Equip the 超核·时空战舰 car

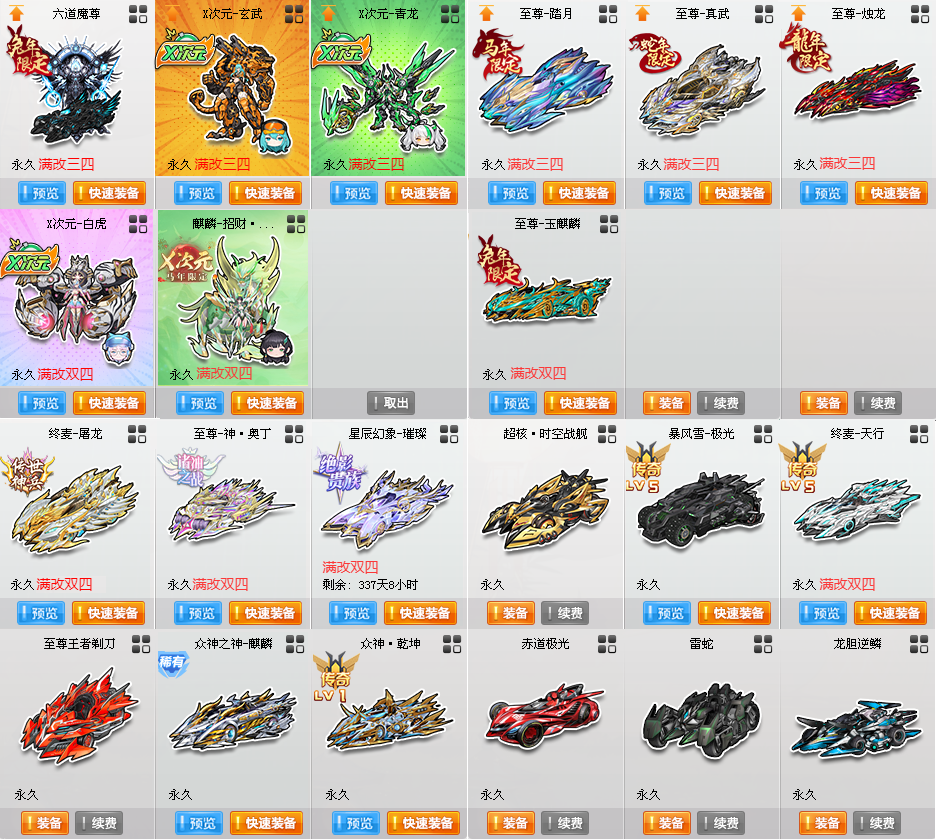pyautogui.click(x=510, y=613)
